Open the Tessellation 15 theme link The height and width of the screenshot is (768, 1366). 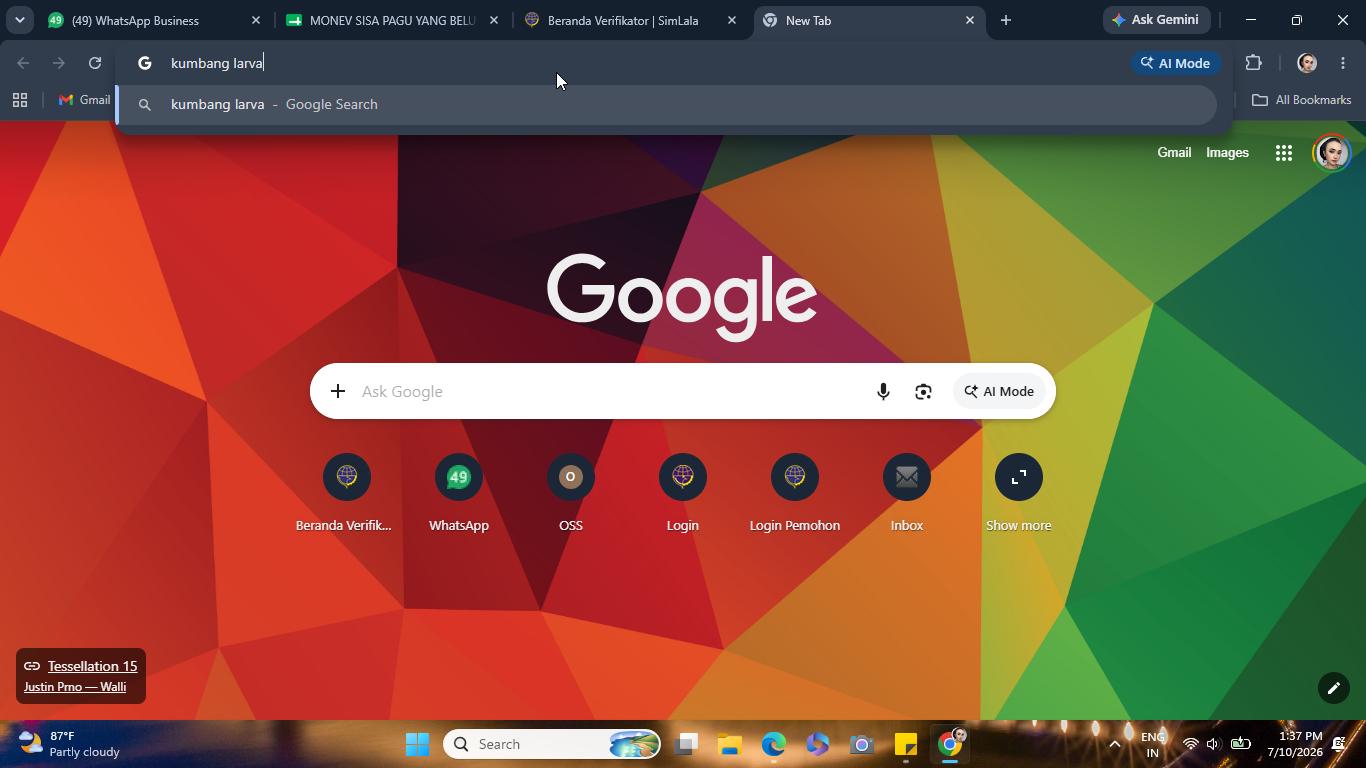coord(92,666)
